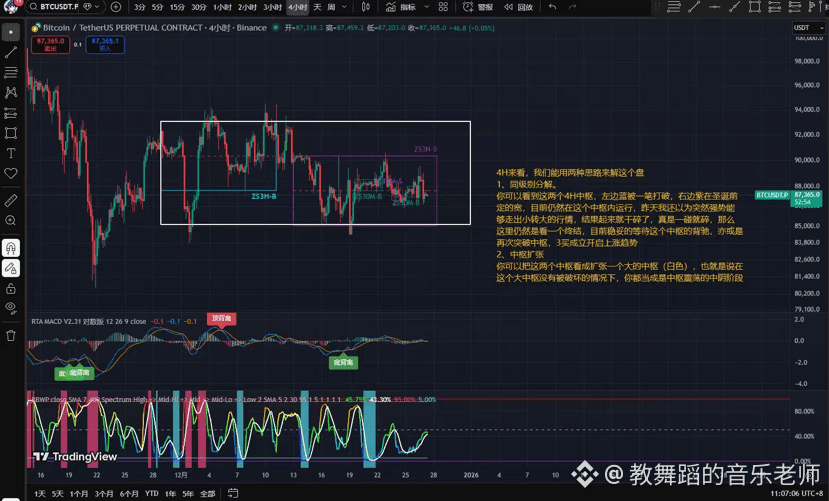
Task: Click the add symbol plus icon
Action: (116, 7)
